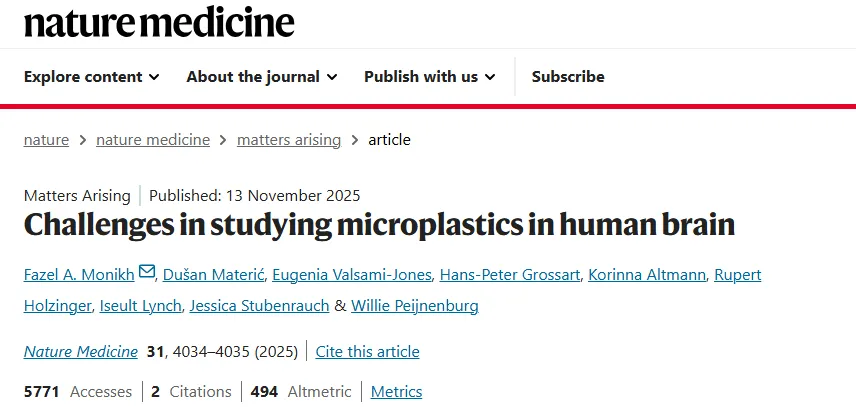Click the Subscribe menu item

point(568,77)
